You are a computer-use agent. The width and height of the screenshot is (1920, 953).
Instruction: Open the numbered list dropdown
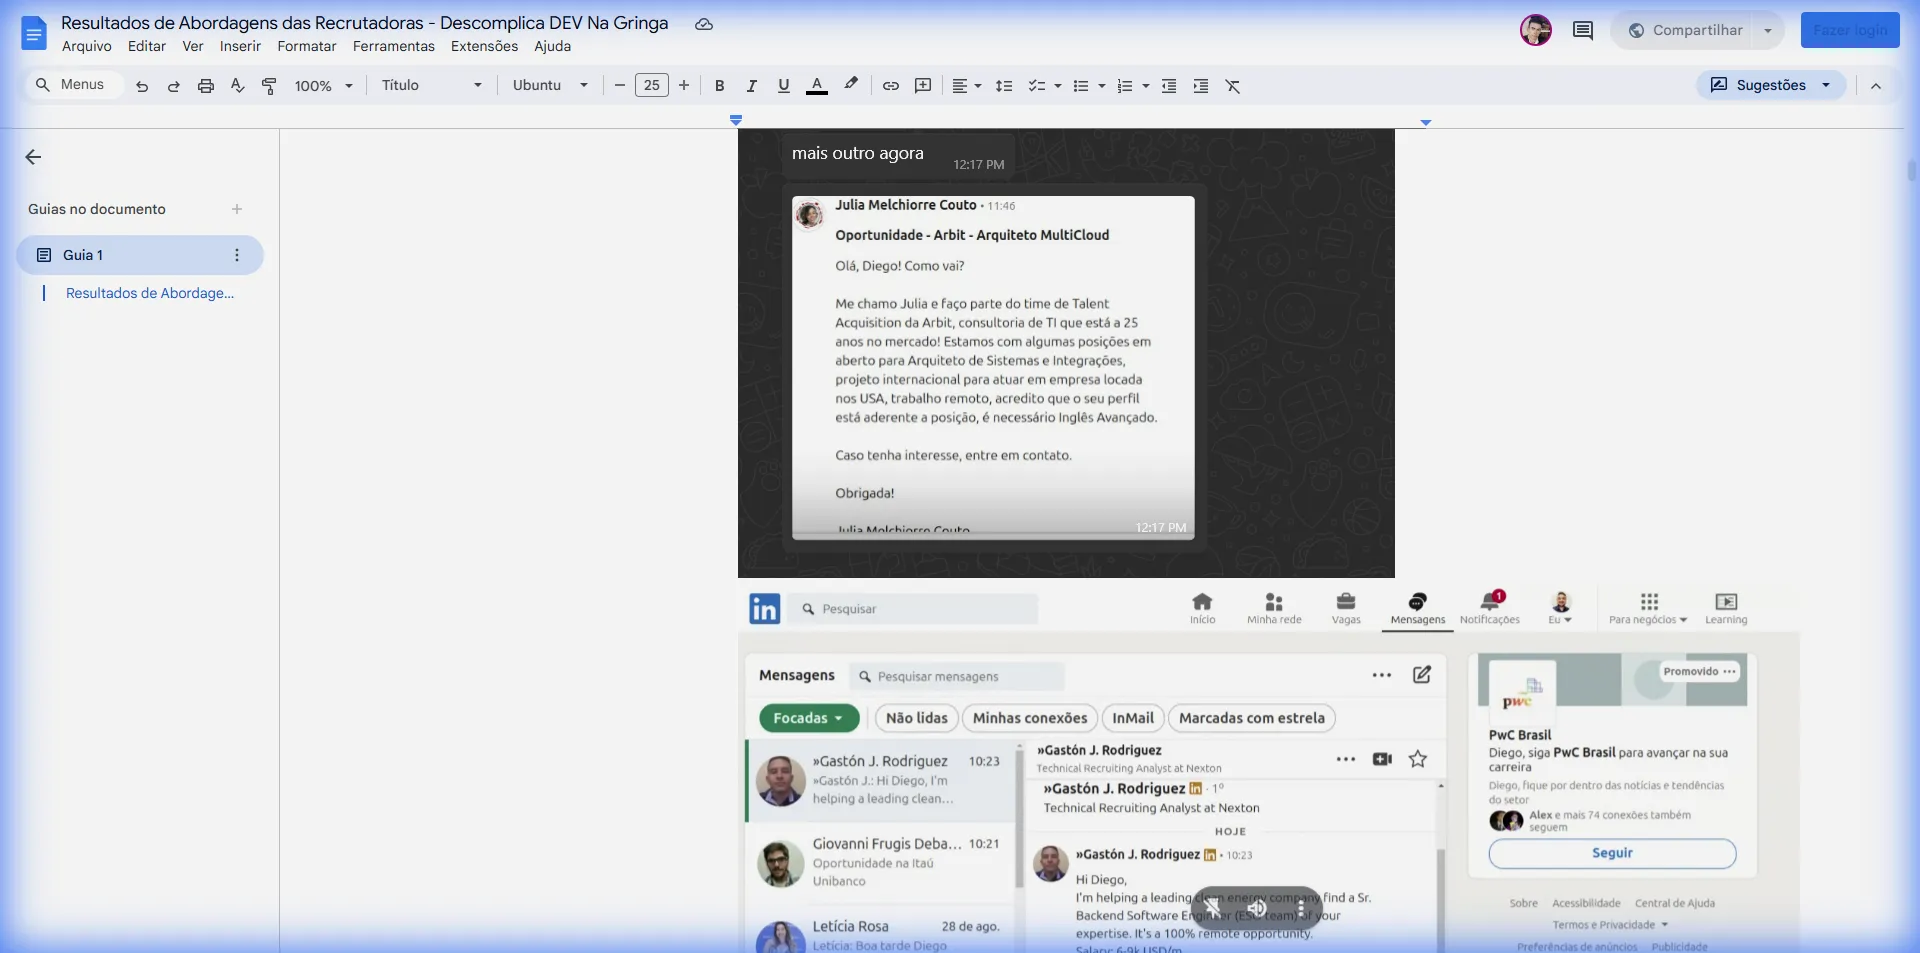pyautogui.click(x=1133, y=86)
